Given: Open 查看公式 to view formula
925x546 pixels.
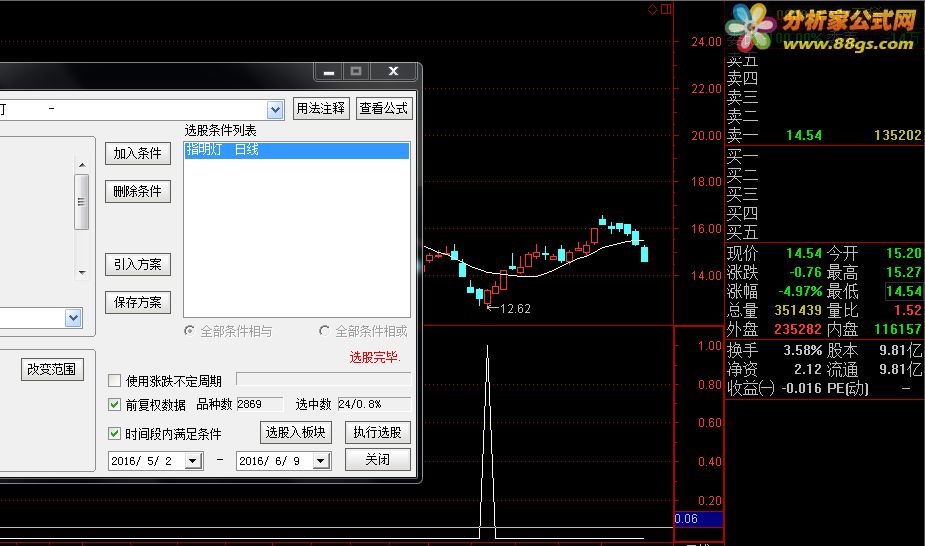Looking at the screenshot, I should (383, 108).
